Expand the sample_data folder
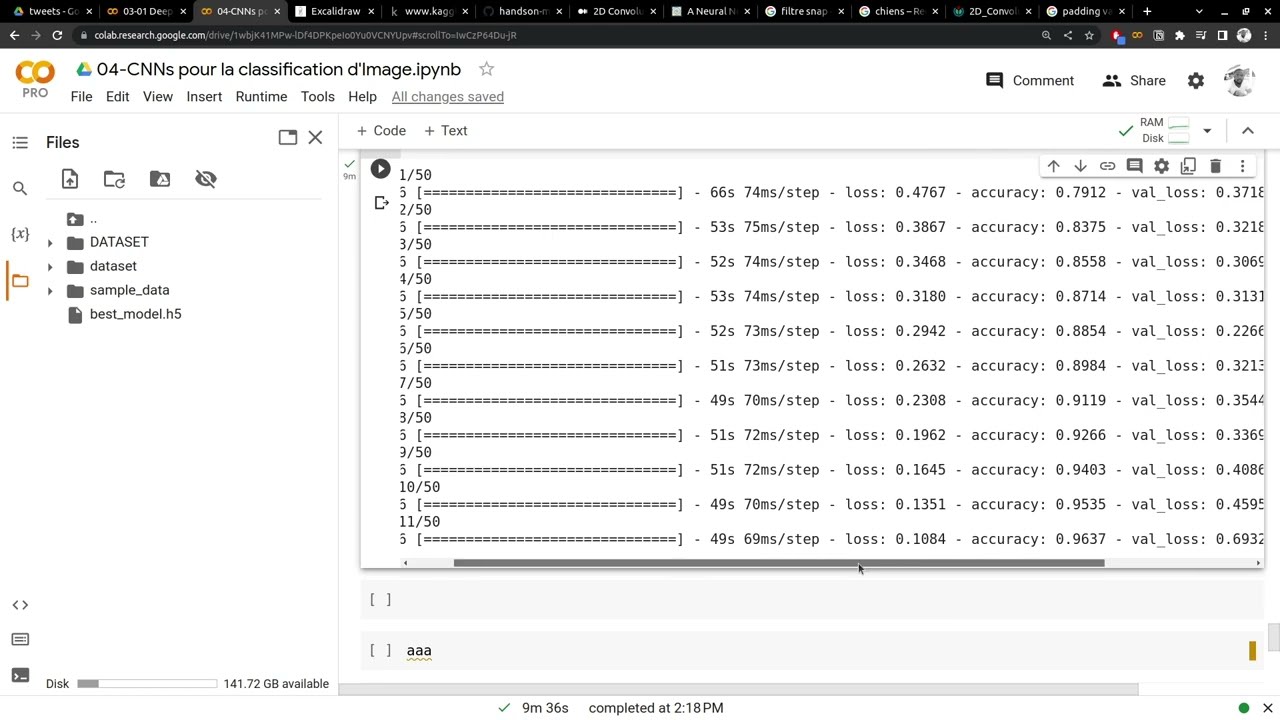Viewport: 1280px width, 720px height. tap(50, 291)
